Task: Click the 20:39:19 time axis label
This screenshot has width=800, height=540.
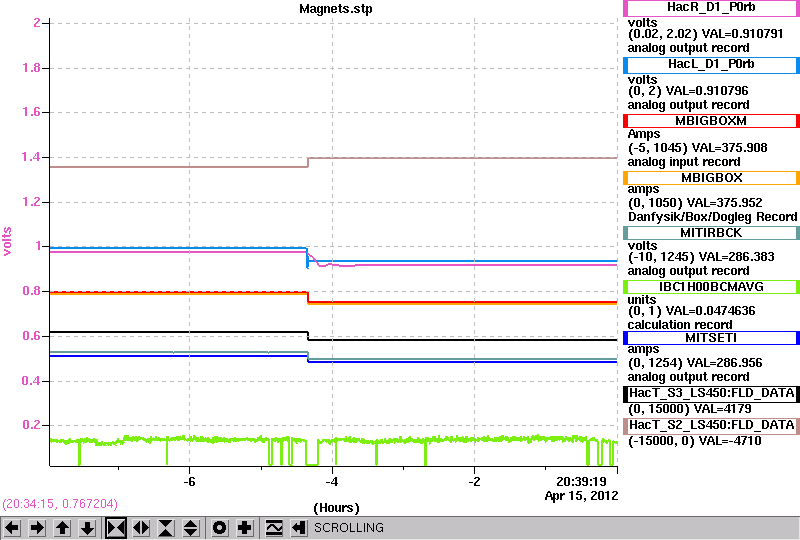Action: (581, 482)
